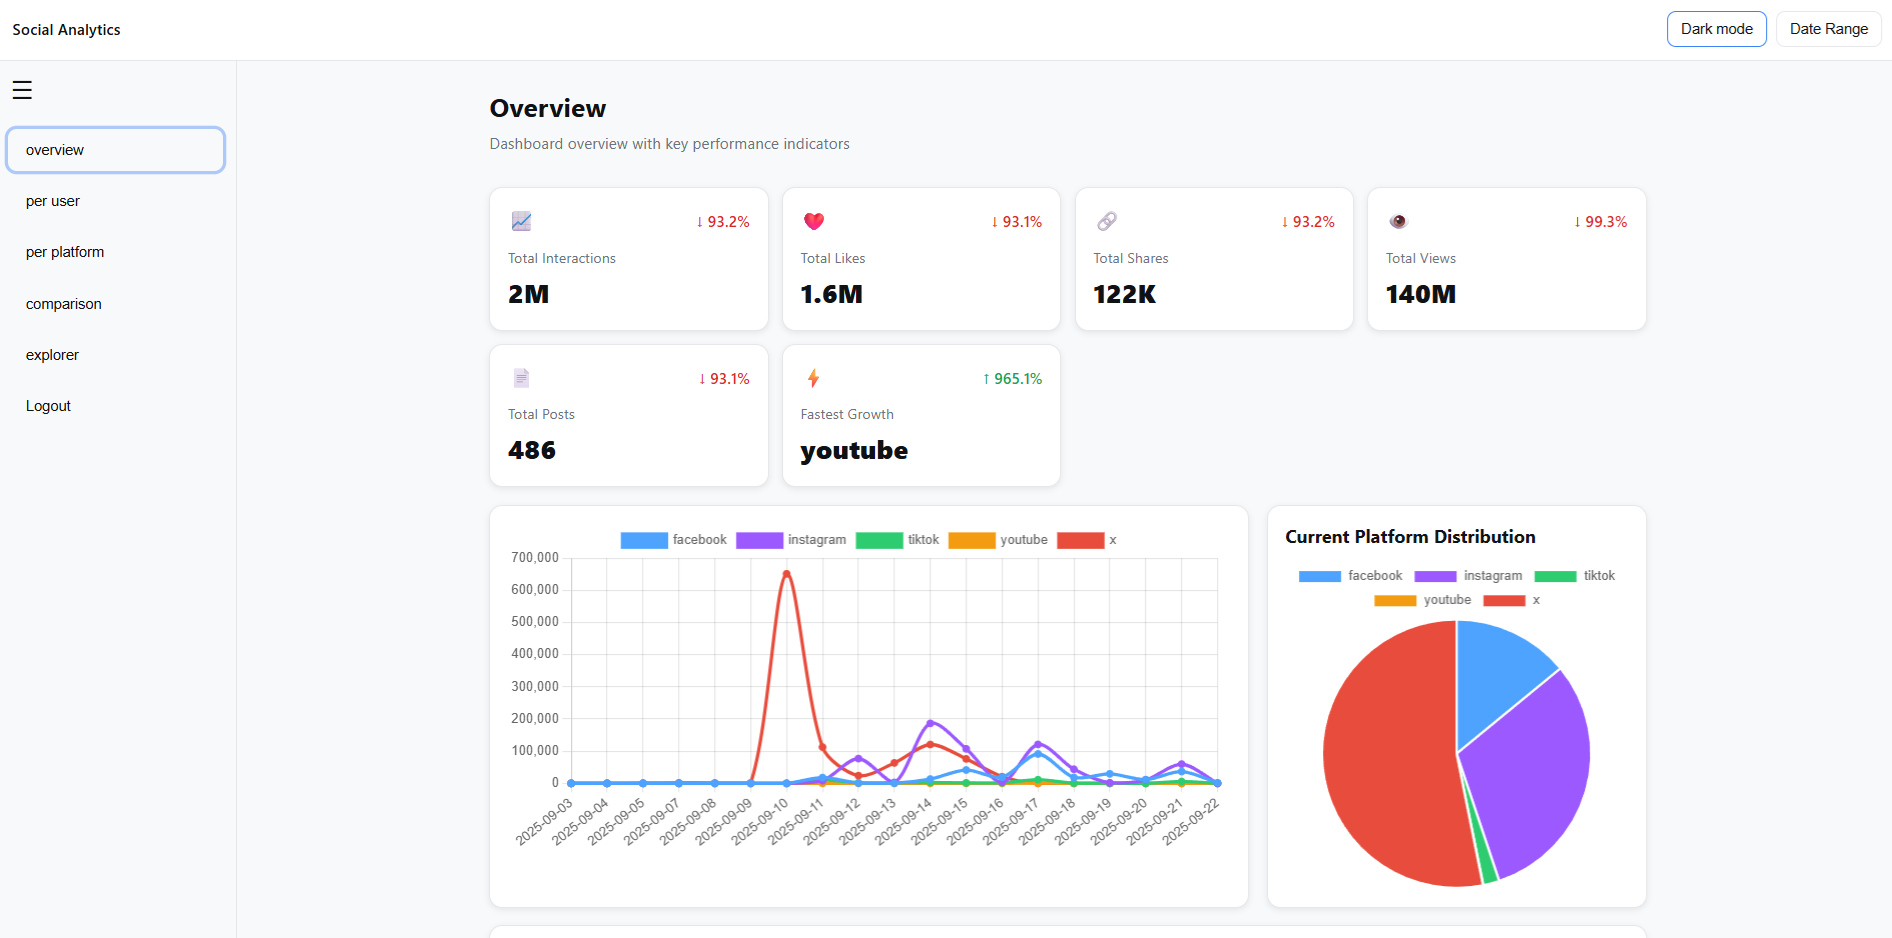Click the link icon on Total Shares card
Image resolution: width=1892 pixels, height=938 pixels.
[x=1106, y=221]
